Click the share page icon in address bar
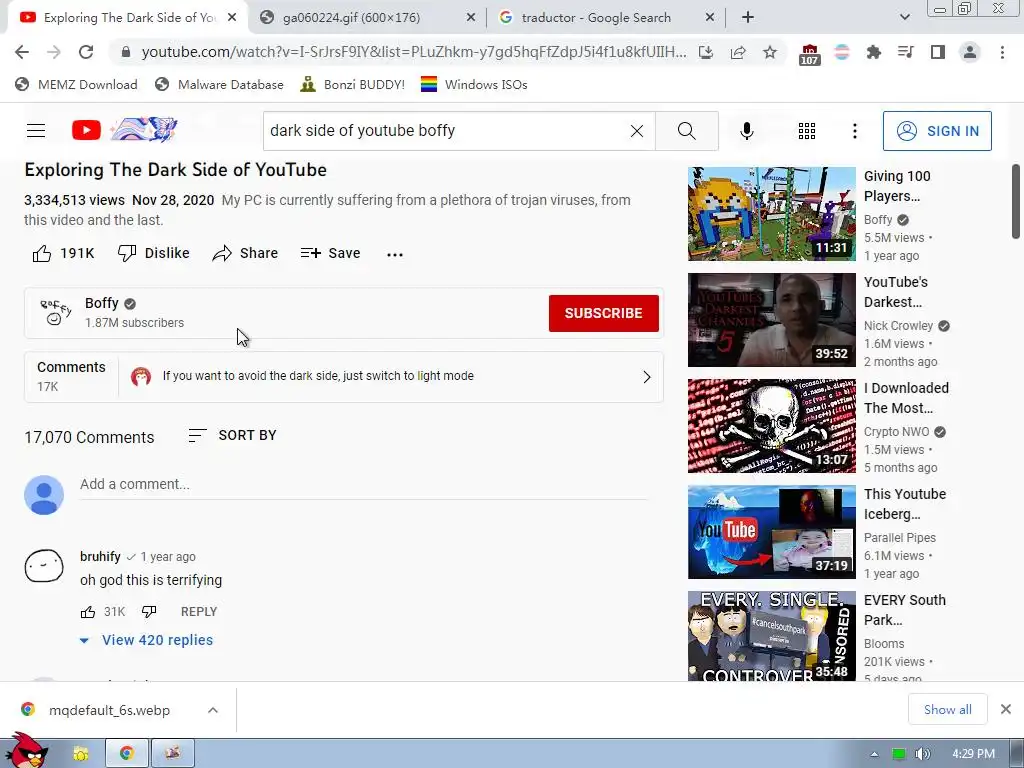Screen dimensions: 1024x768 [x=738, y=52]
